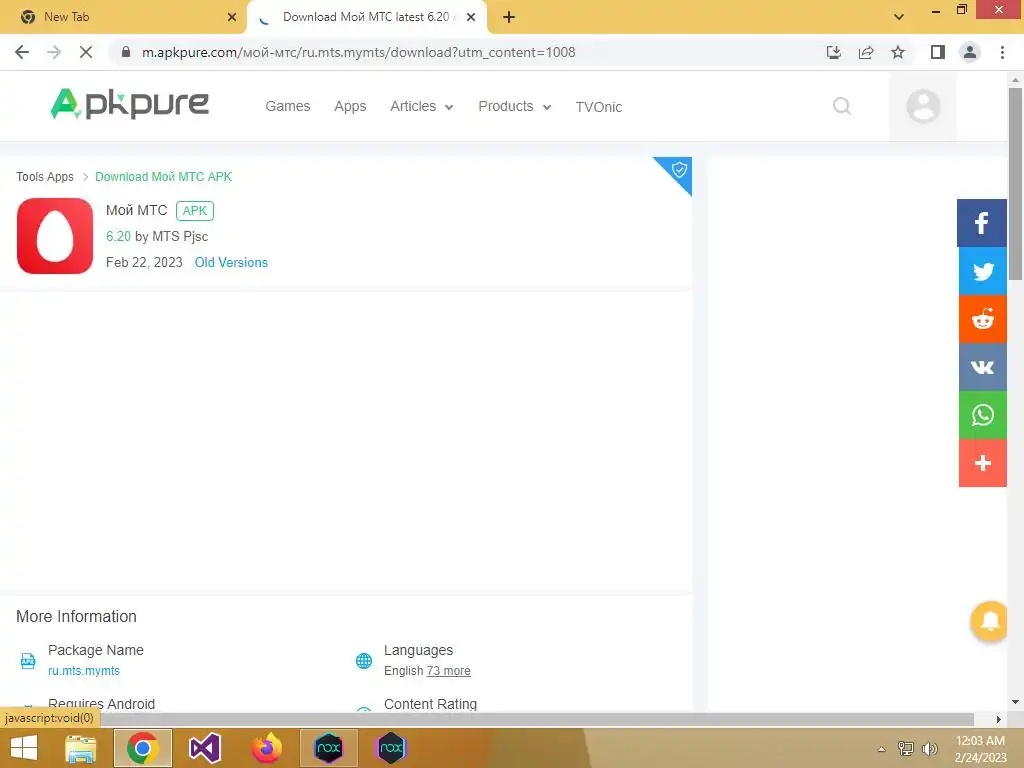Open a new browser tab
1024x768 pixels.
509,17
